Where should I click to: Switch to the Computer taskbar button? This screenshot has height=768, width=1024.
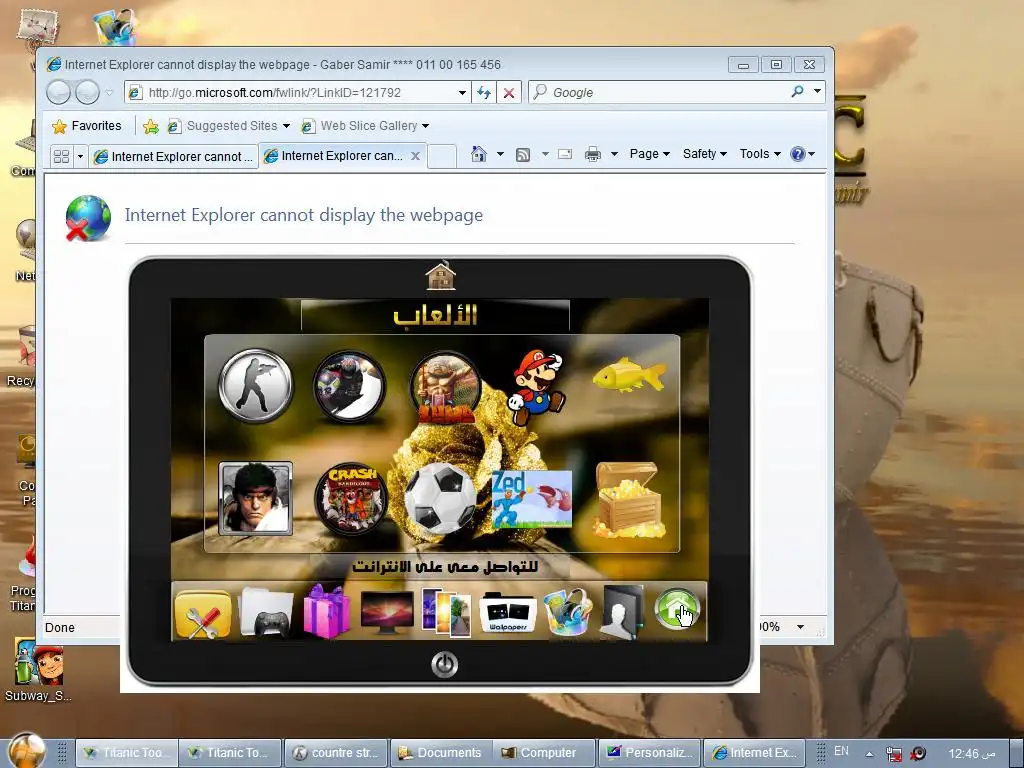(545, 753)
